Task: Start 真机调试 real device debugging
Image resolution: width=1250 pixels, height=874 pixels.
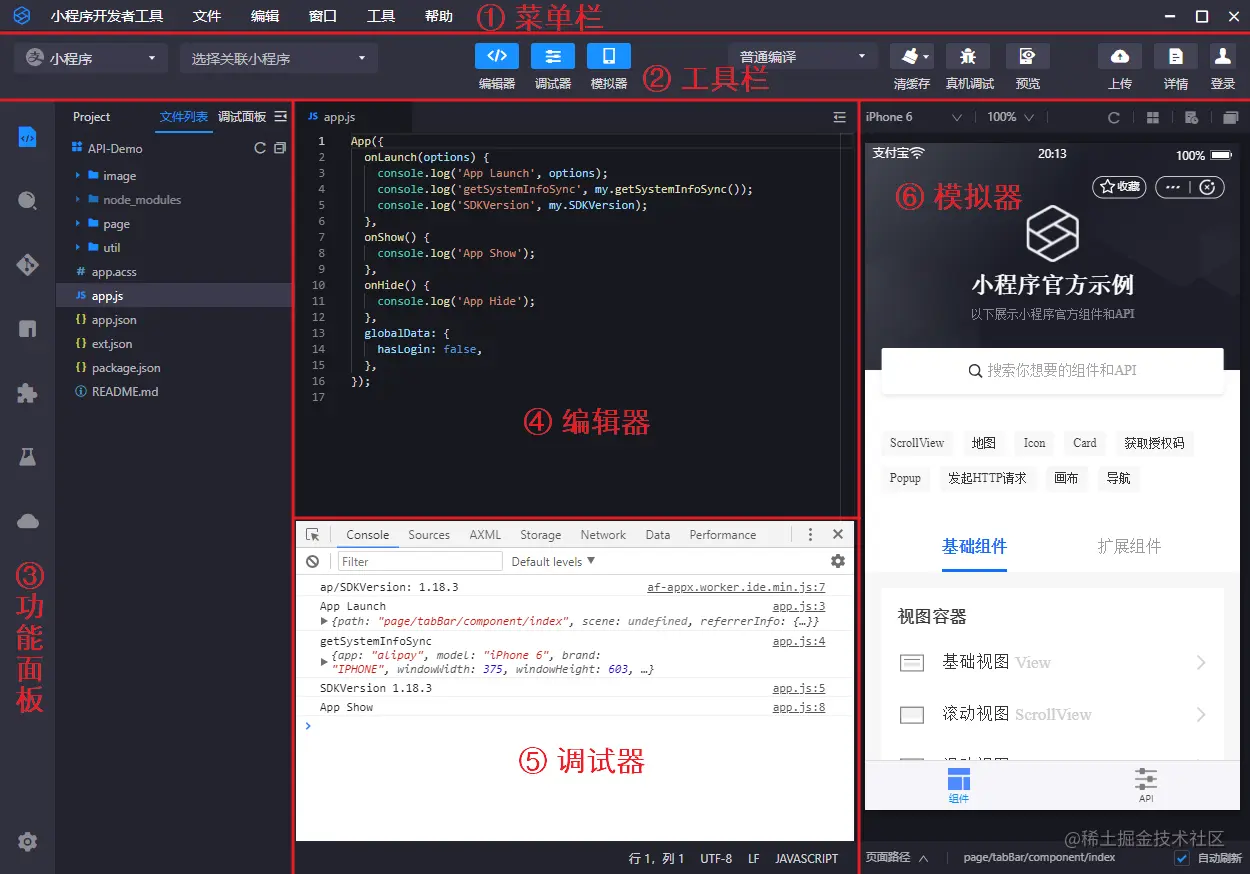Action: 968,56
